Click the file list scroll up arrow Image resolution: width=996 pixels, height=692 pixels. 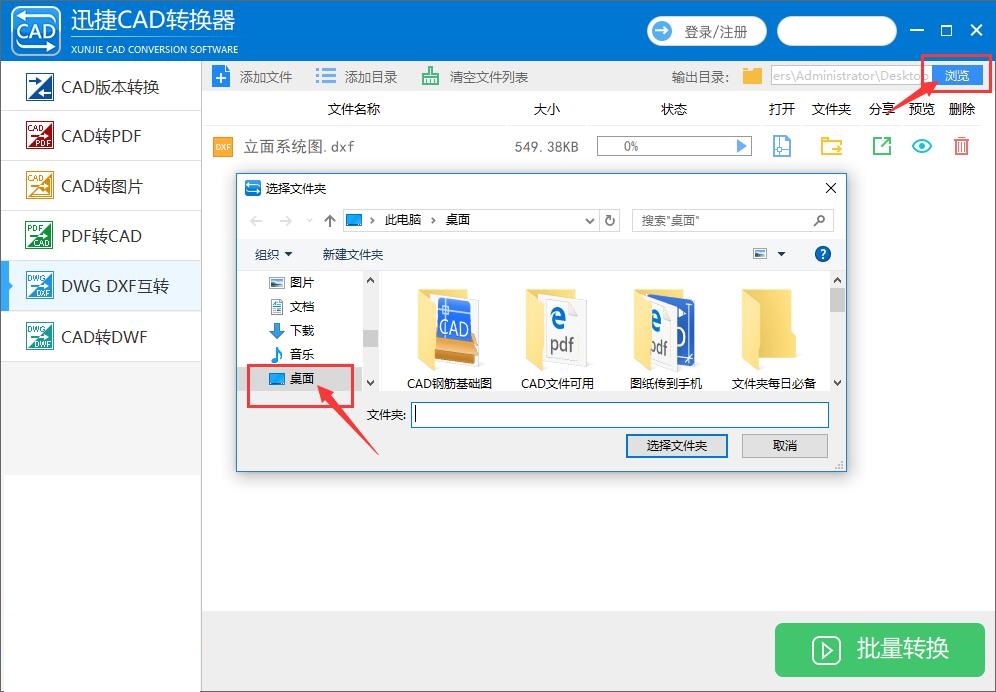click(837, 280)
